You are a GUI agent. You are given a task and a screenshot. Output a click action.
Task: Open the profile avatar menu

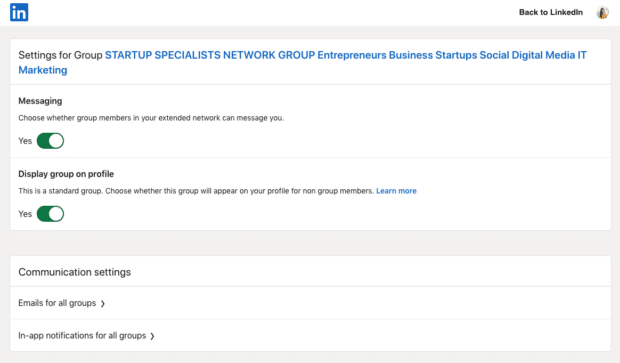[x=602, y=13]
